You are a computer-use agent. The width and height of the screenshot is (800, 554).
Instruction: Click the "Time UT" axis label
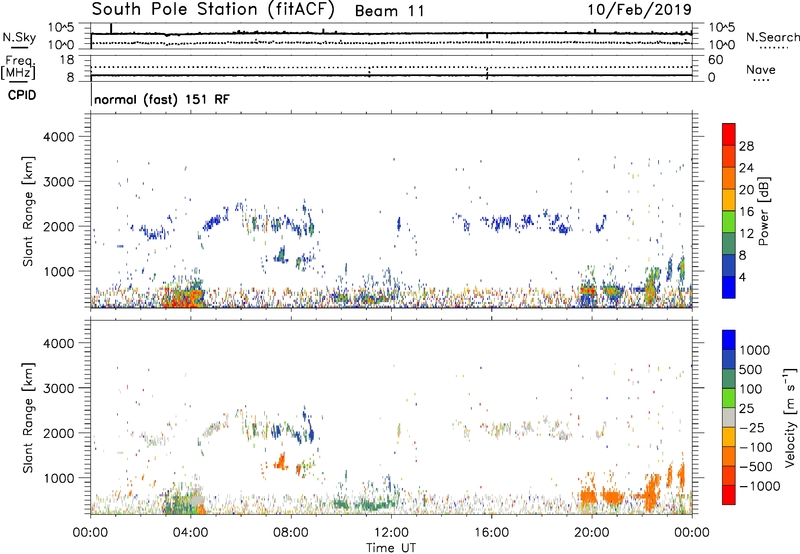click(391, 548)
